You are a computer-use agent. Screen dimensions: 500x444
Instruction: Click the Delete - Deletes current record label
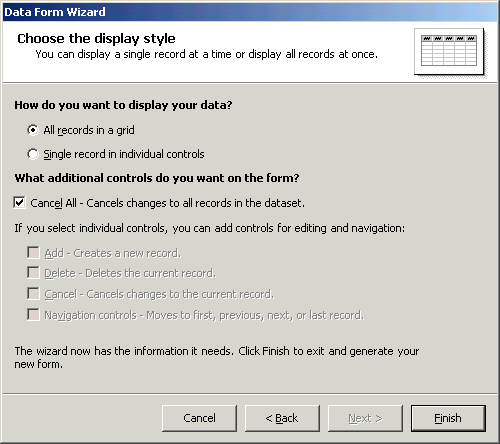click(130, 273)
